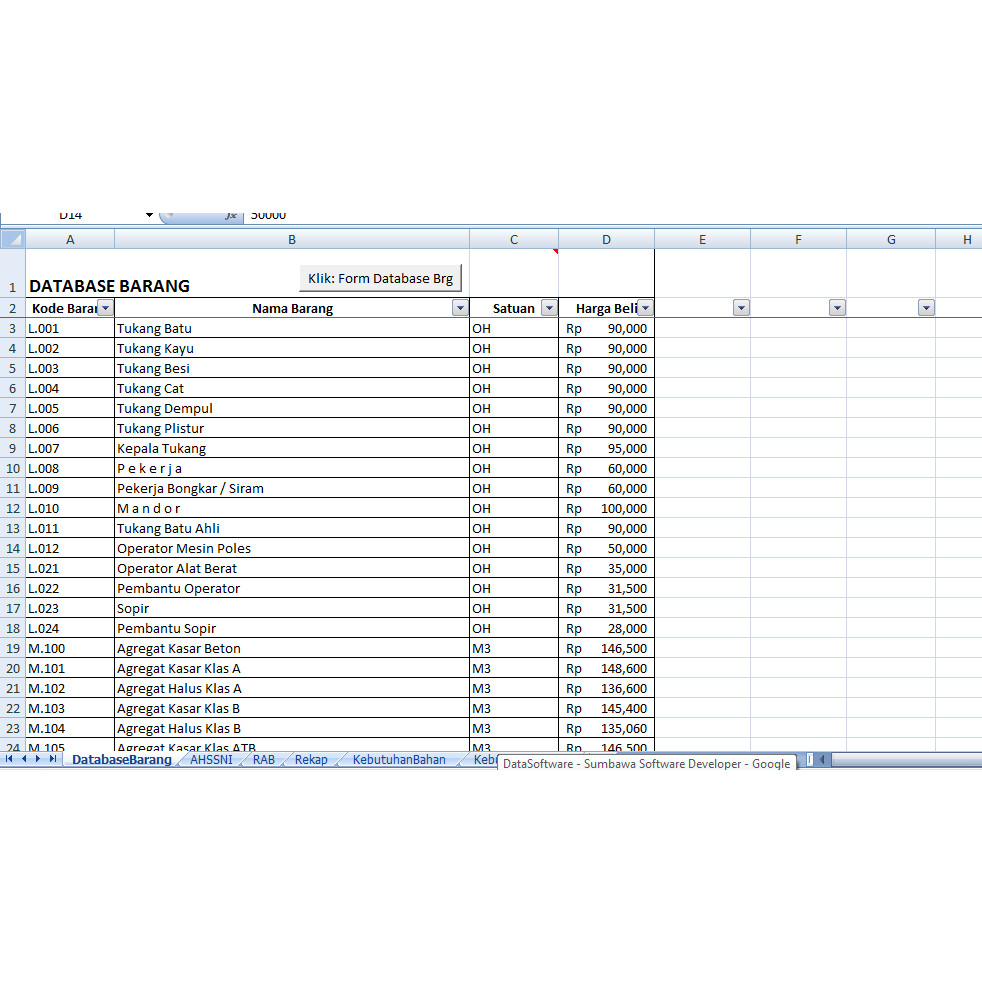This screenshot has width=982, height=982.
Task: Open the Satuan filter dropdown
Action: (549, 308)
